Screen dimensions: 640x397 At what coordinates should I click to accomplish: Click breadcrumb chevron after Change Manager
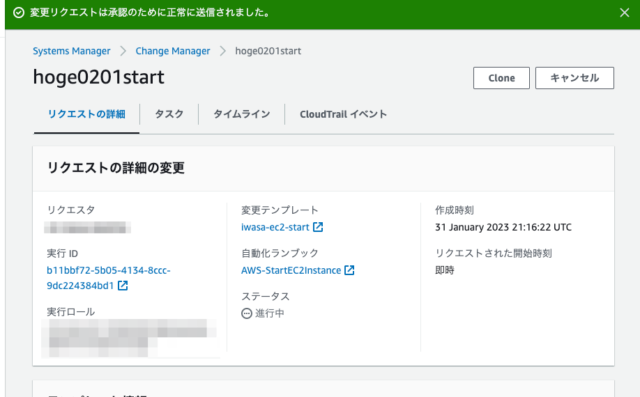(222, 51)
